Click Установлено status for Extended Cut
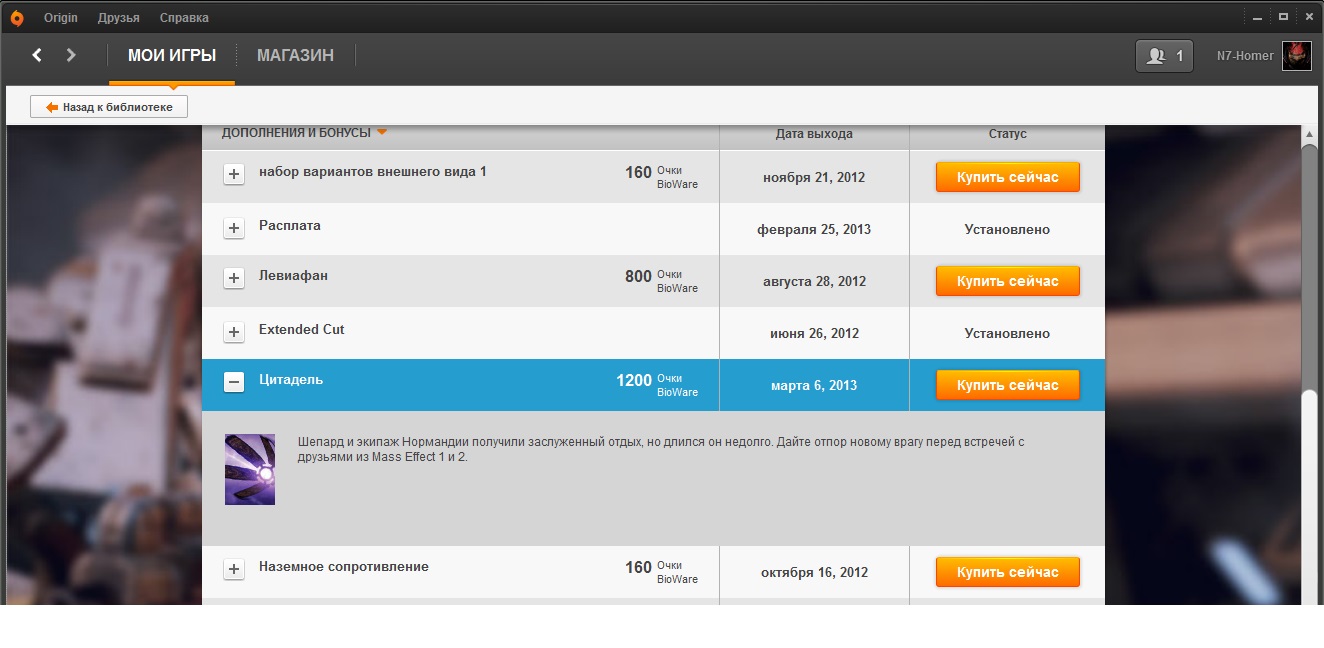 [1007, 333]
